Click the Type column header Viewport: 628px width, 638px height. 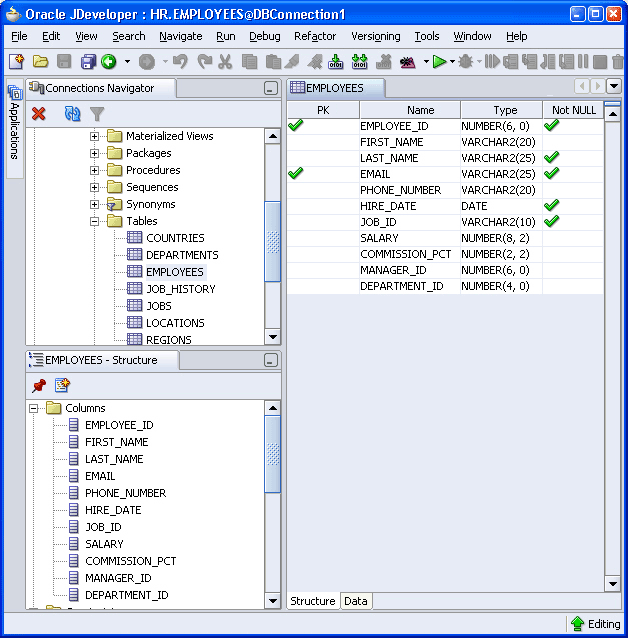click(502, 110)
